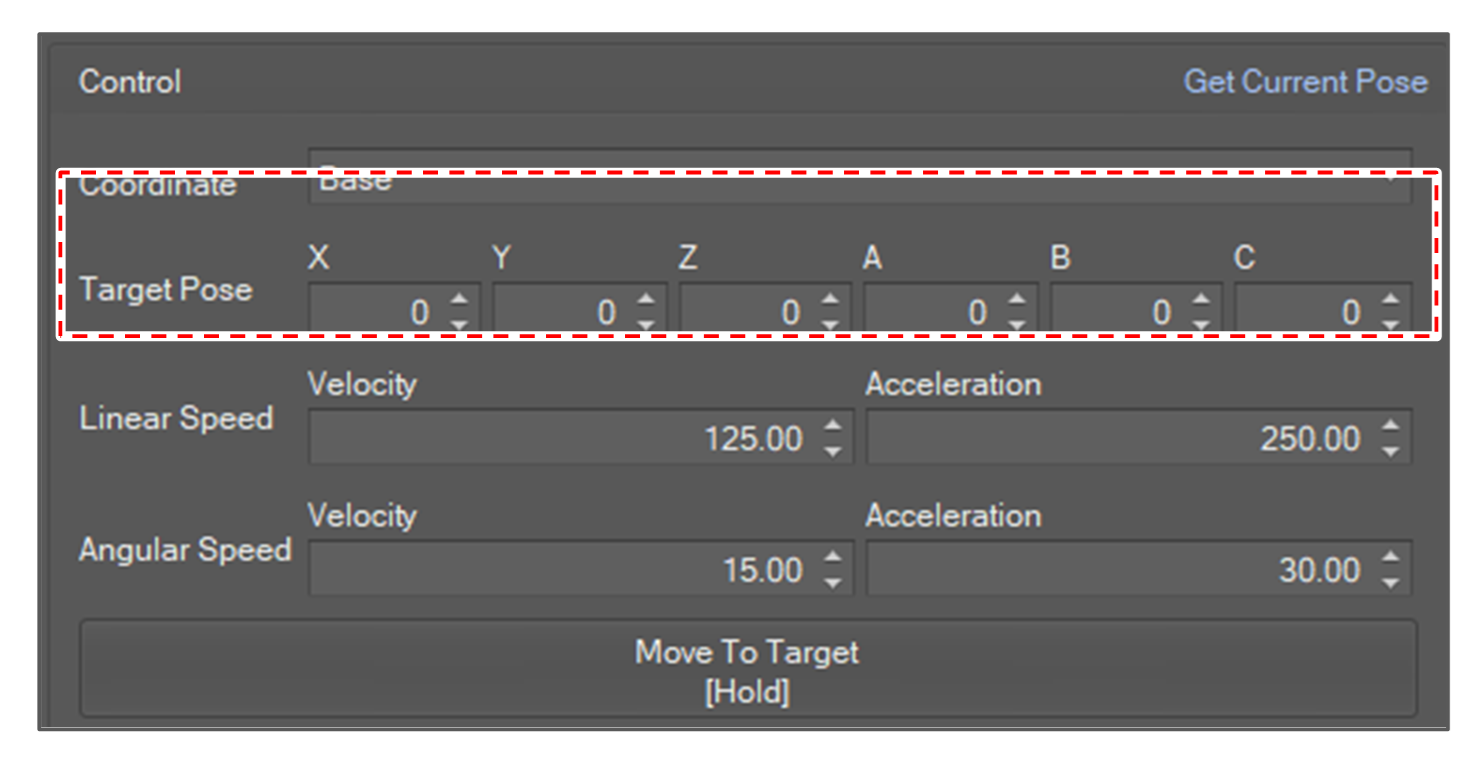The image size is (1476, 770).
Task: Increase the Linear Speed velocity value
Action: [x=832, y=427]
